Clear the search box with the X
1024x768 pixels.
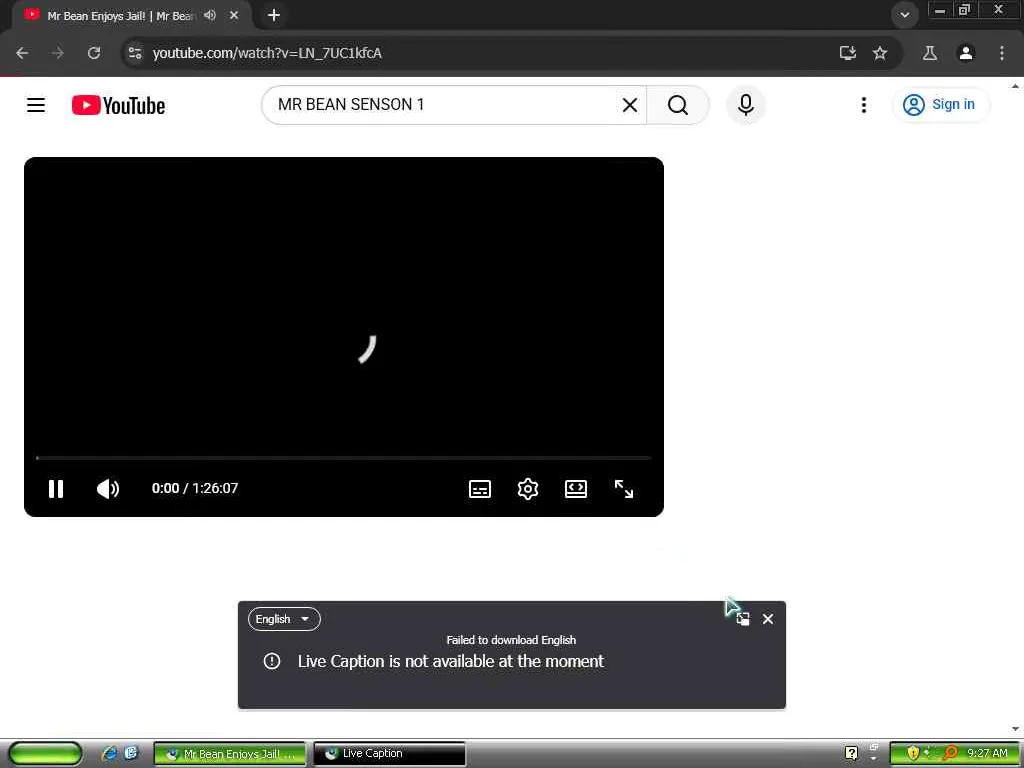[630, 105]
